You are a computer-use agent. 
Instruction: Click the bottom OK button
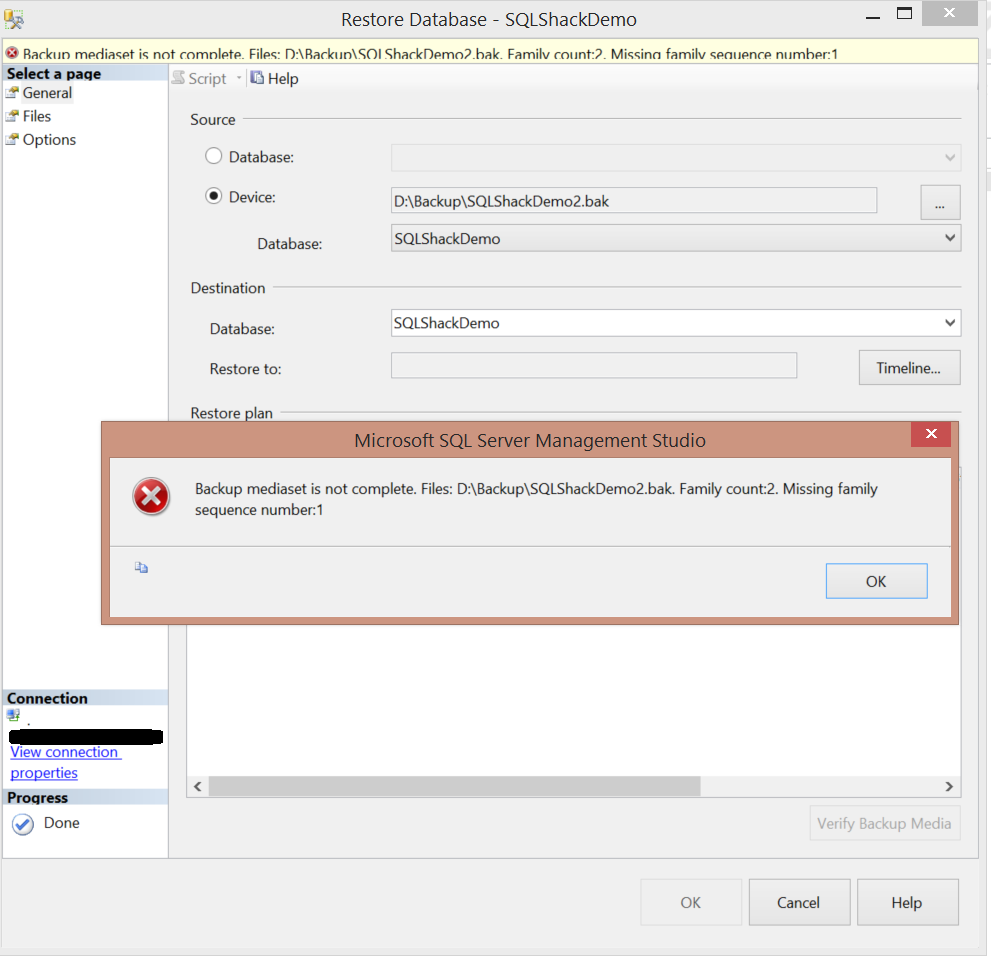[x=690, y=903]
